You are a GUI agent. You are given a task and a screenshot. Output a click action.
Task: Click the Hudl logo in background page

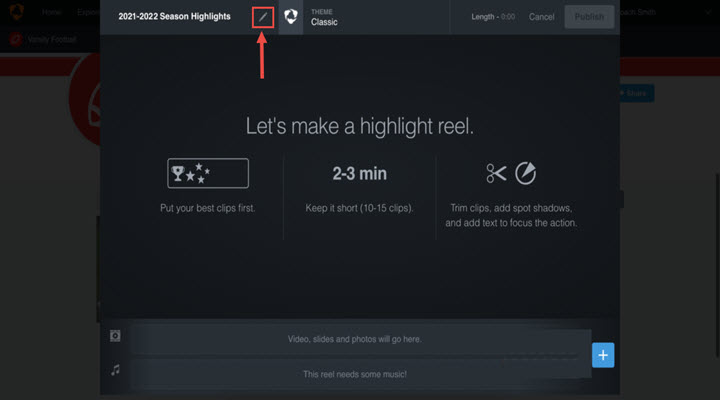click(17, 12)
